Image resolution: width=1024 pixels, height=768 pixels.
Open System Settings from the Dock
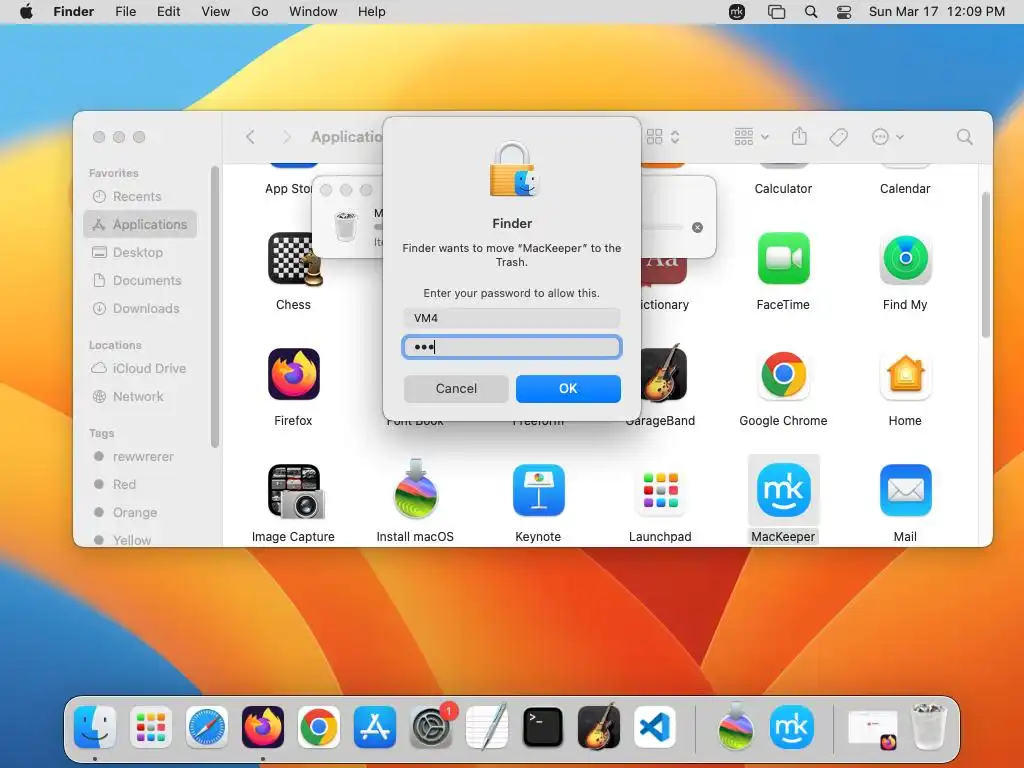pos(431,727)
